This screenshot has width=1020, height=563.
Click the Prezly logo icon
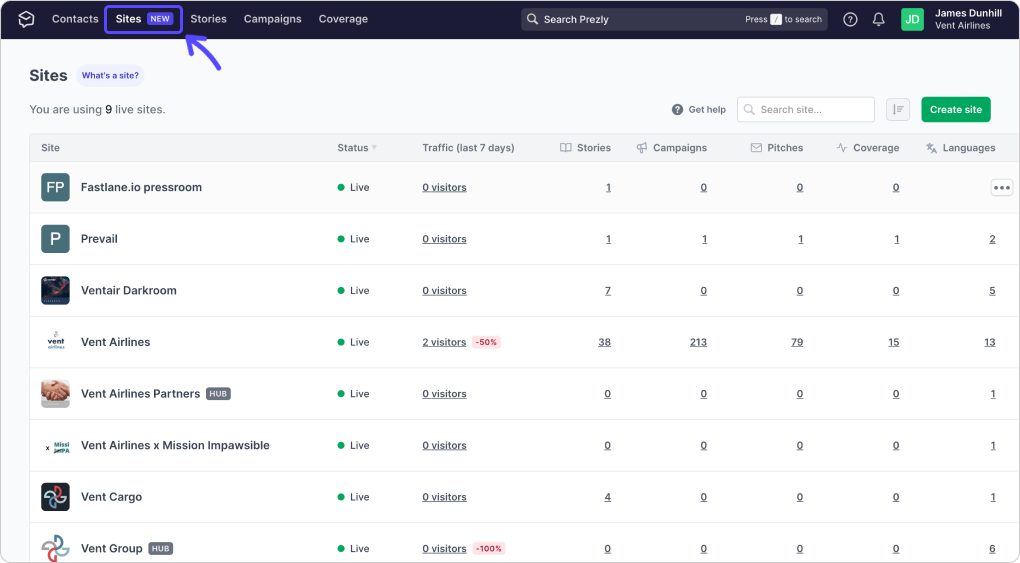pyautogui.click(x=26, y=19)
